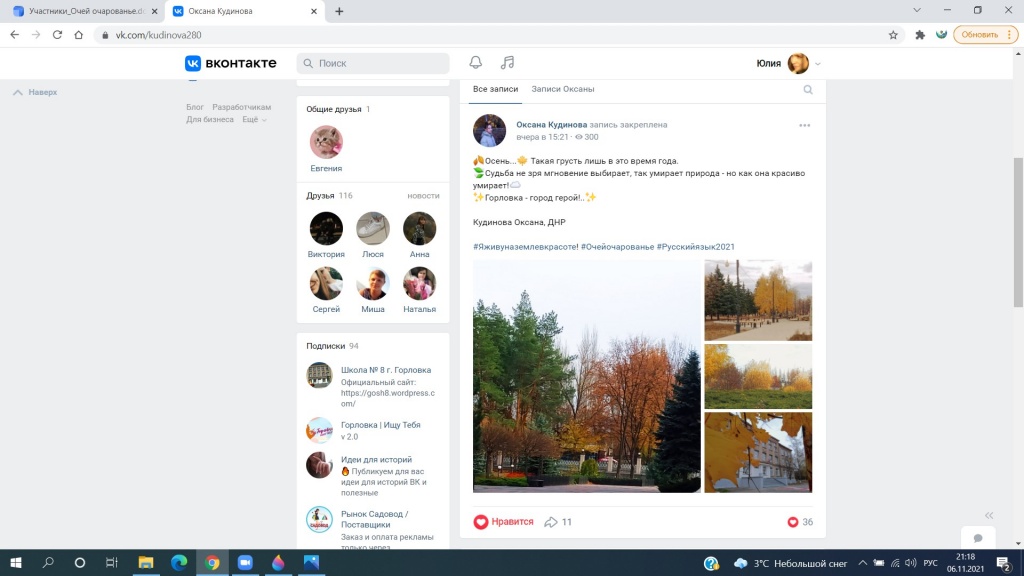This screenshot has height=576, width=1024.
Task: Toggle the Нравится like button
Action: [x=504, y=522]
